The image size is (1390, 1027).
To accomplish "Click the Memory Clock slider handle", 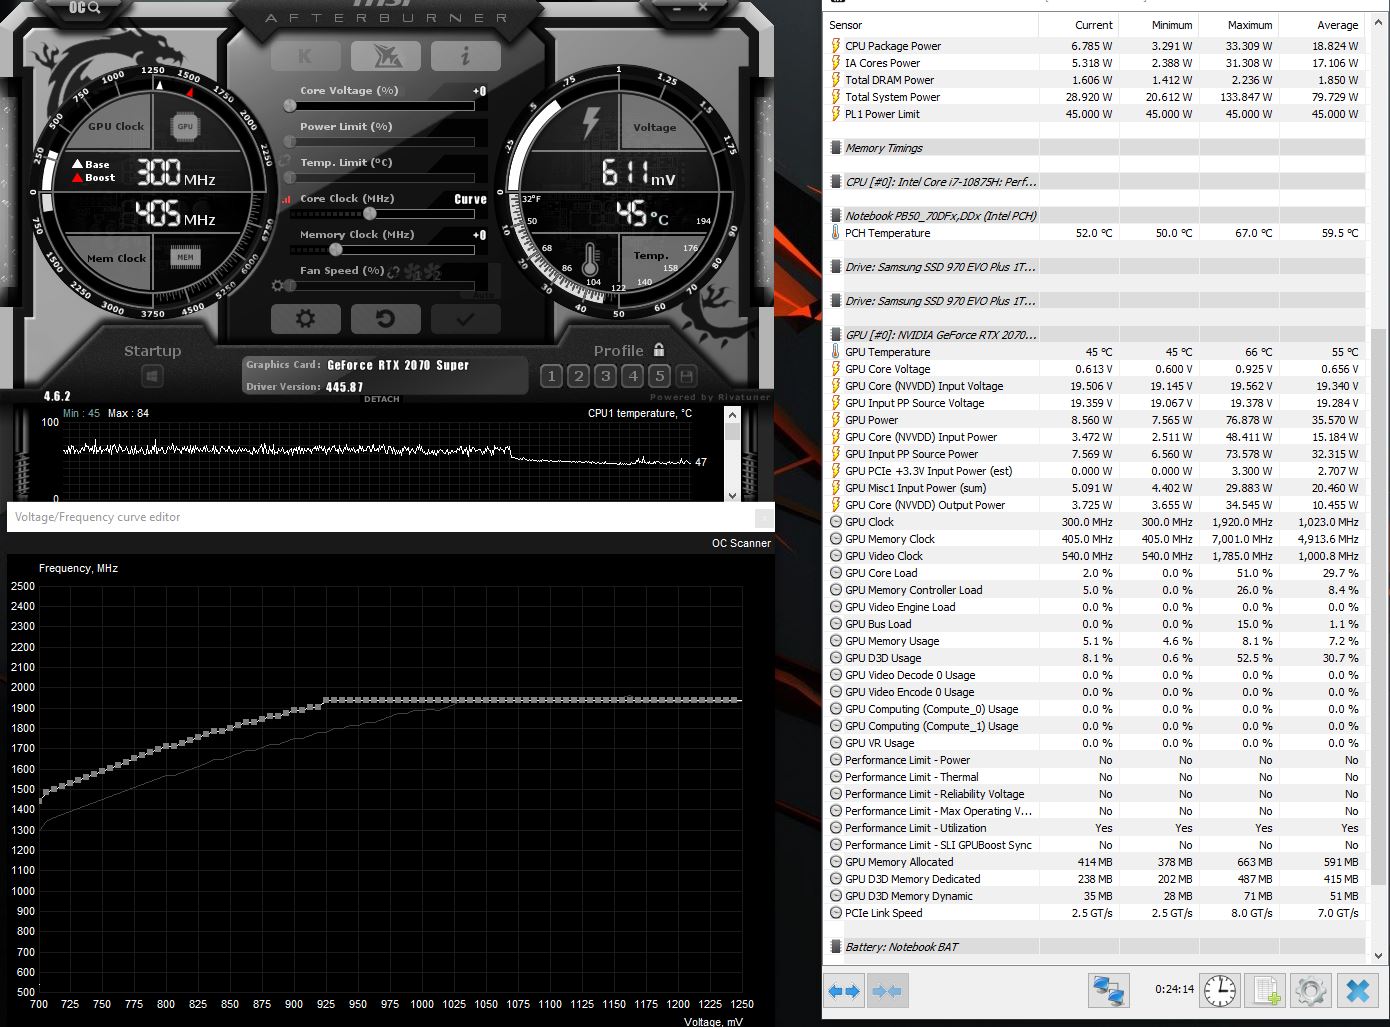I will (x=336, y=250).
